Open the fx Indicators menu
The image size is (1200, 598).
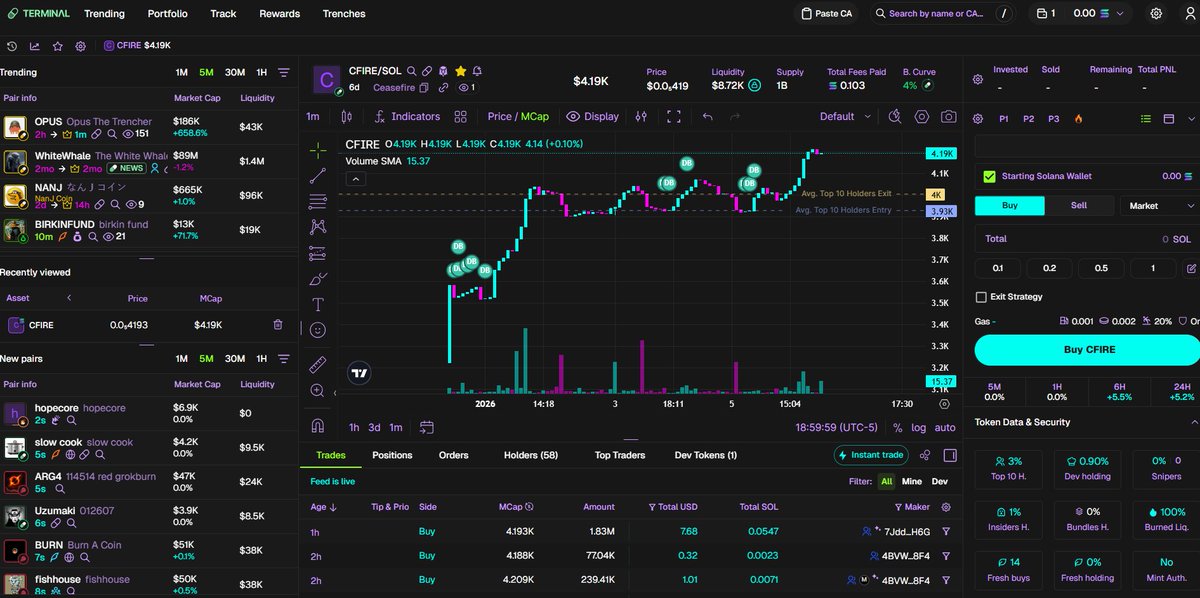pos(407,116)
